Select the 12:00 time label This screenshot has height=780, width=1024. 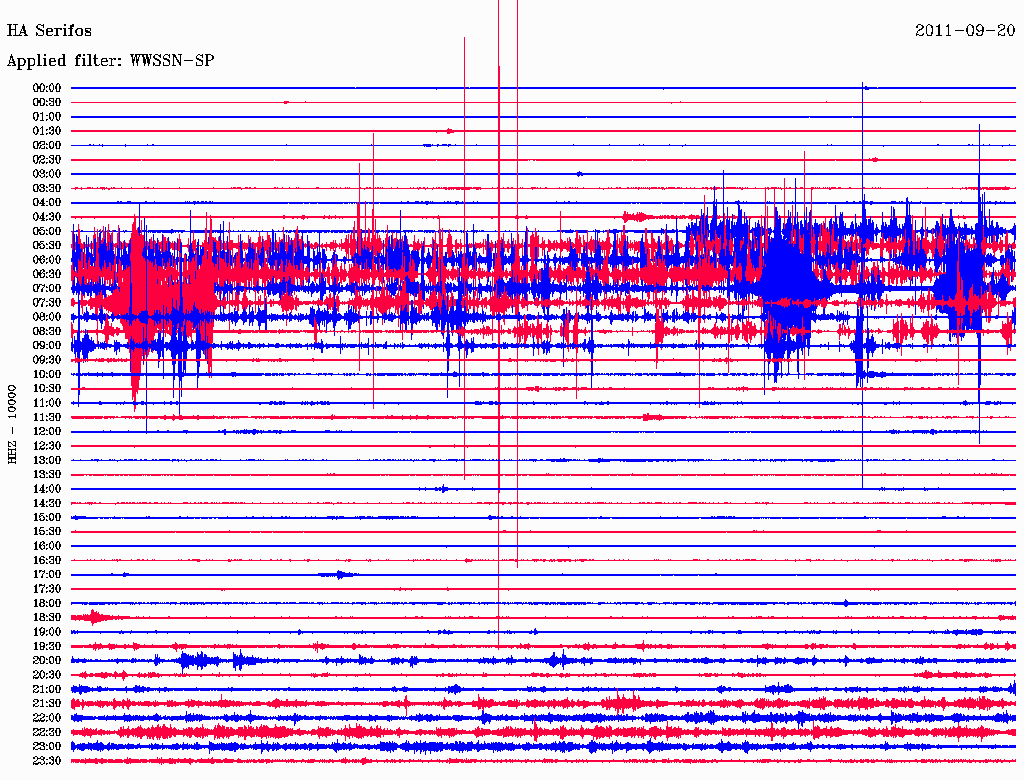(x=47, y=432)
